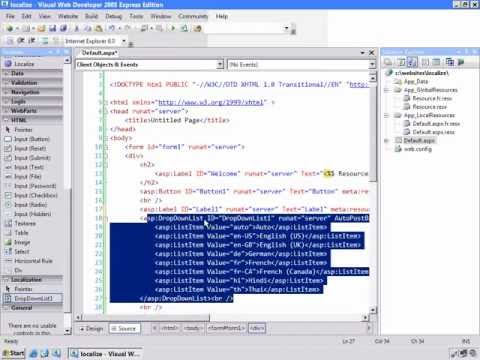Click the Save toolbar icon
Screen dimensions: 480x360
tap(52, 29)
